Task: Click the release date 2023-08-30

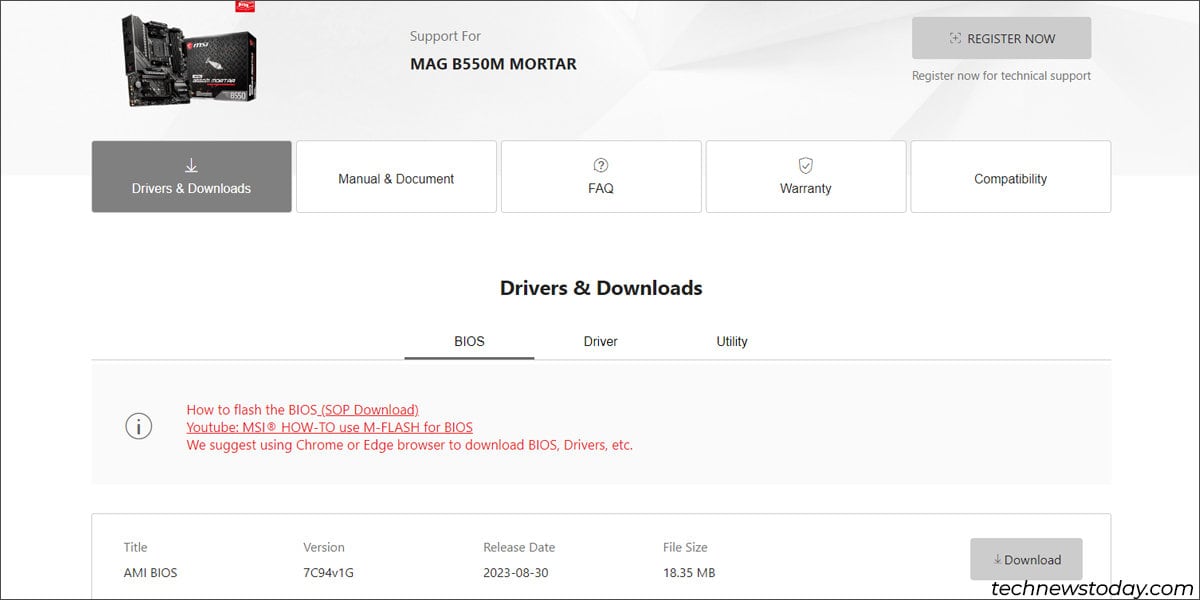Action: click(515, 573)
